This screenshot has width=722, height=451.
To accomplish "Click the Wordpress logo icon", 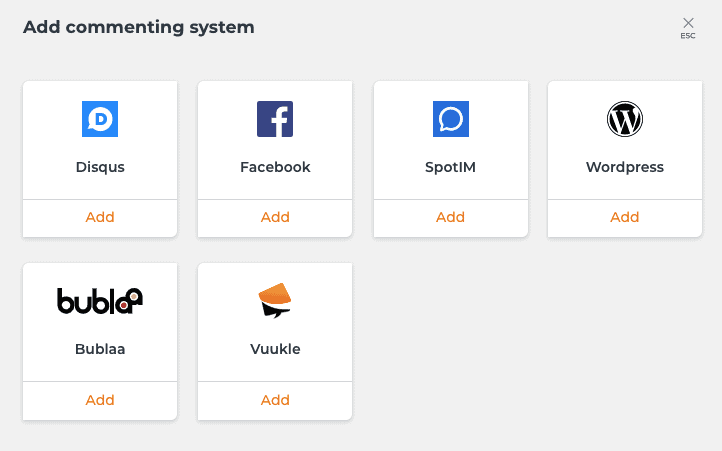I will 625,119.
